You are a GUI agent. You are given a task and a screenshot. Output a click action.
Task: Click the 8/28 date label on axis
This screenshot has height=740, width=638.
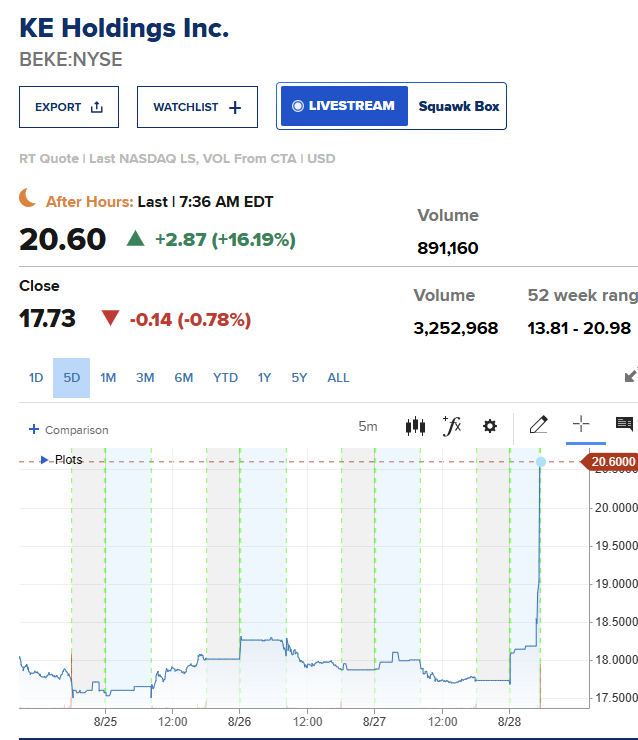(510, 722)
